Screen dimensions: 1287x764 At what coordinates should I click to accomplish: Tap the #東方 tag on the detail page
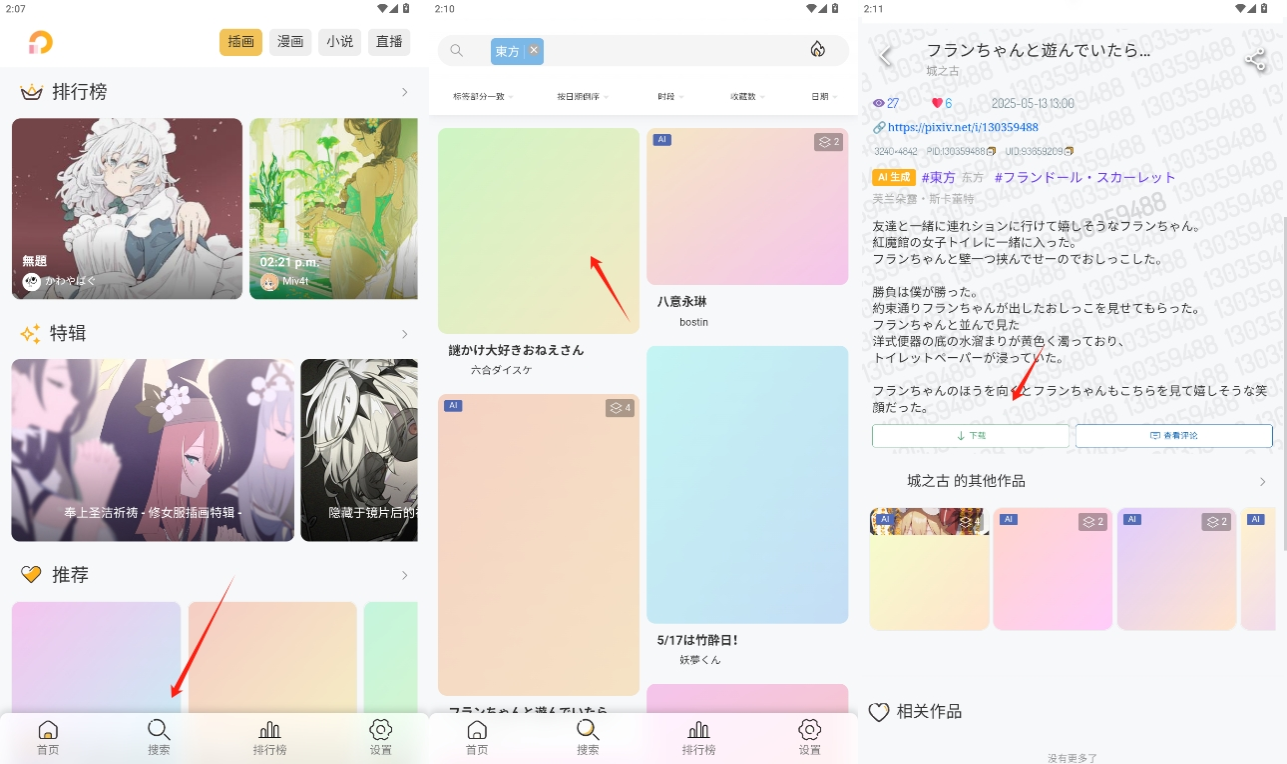click(938, 177)
